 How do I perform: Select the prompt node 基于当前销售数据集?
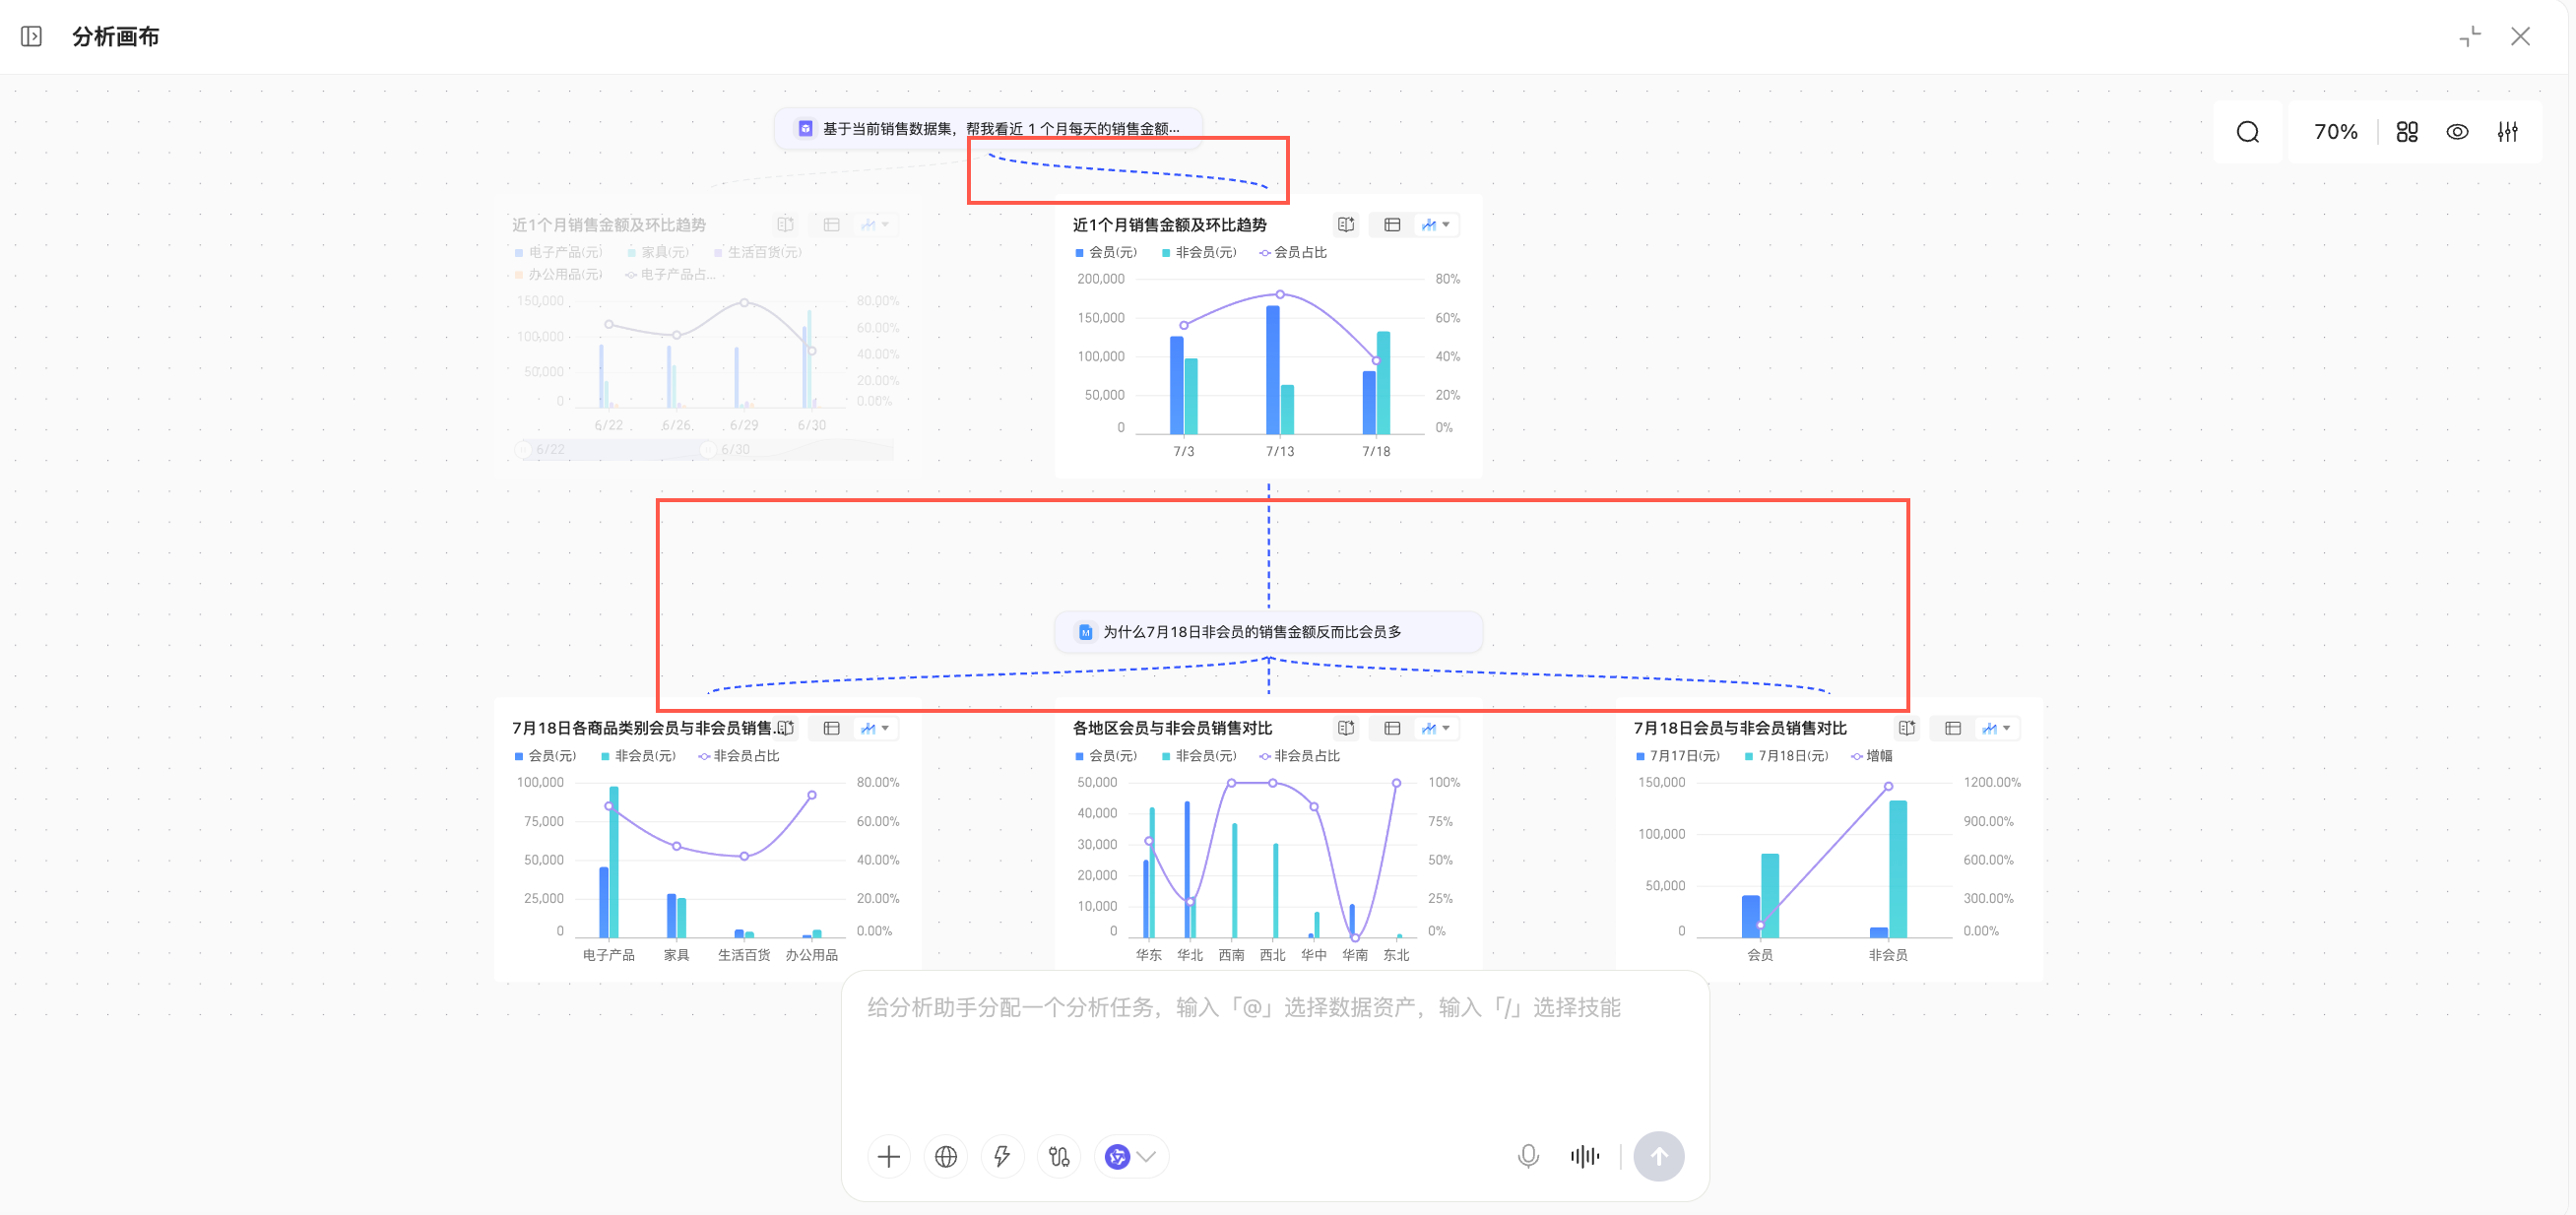pos(988,129)
